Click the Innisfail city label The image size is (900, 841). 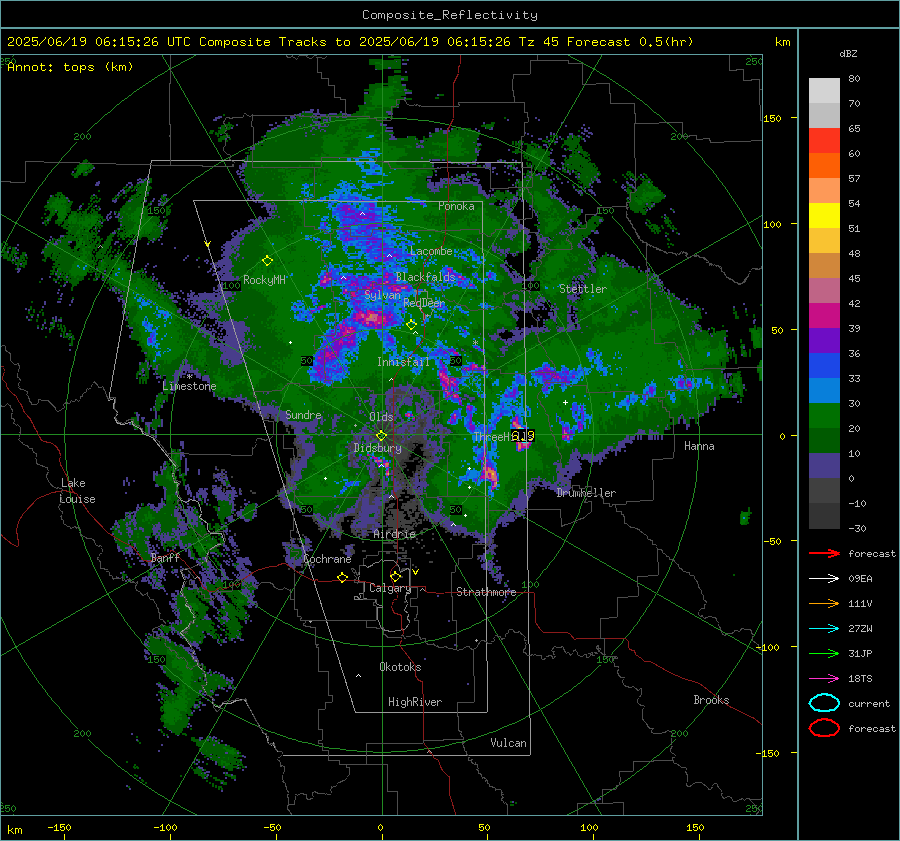click(403, 362)
